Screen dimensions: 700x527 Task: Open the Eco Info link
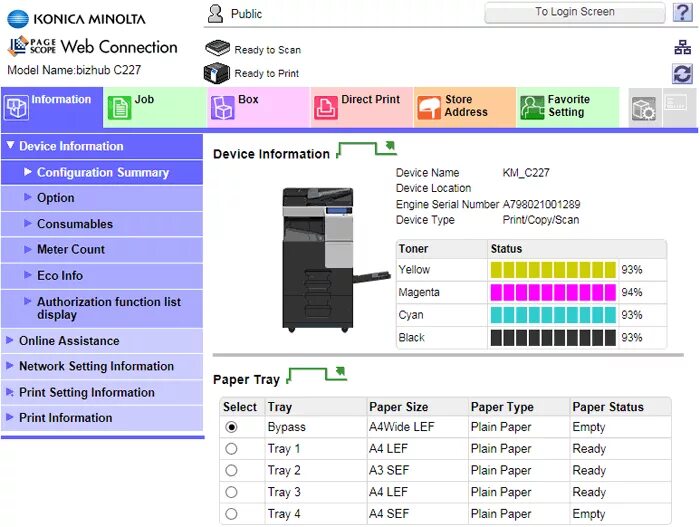pos(102,276)
